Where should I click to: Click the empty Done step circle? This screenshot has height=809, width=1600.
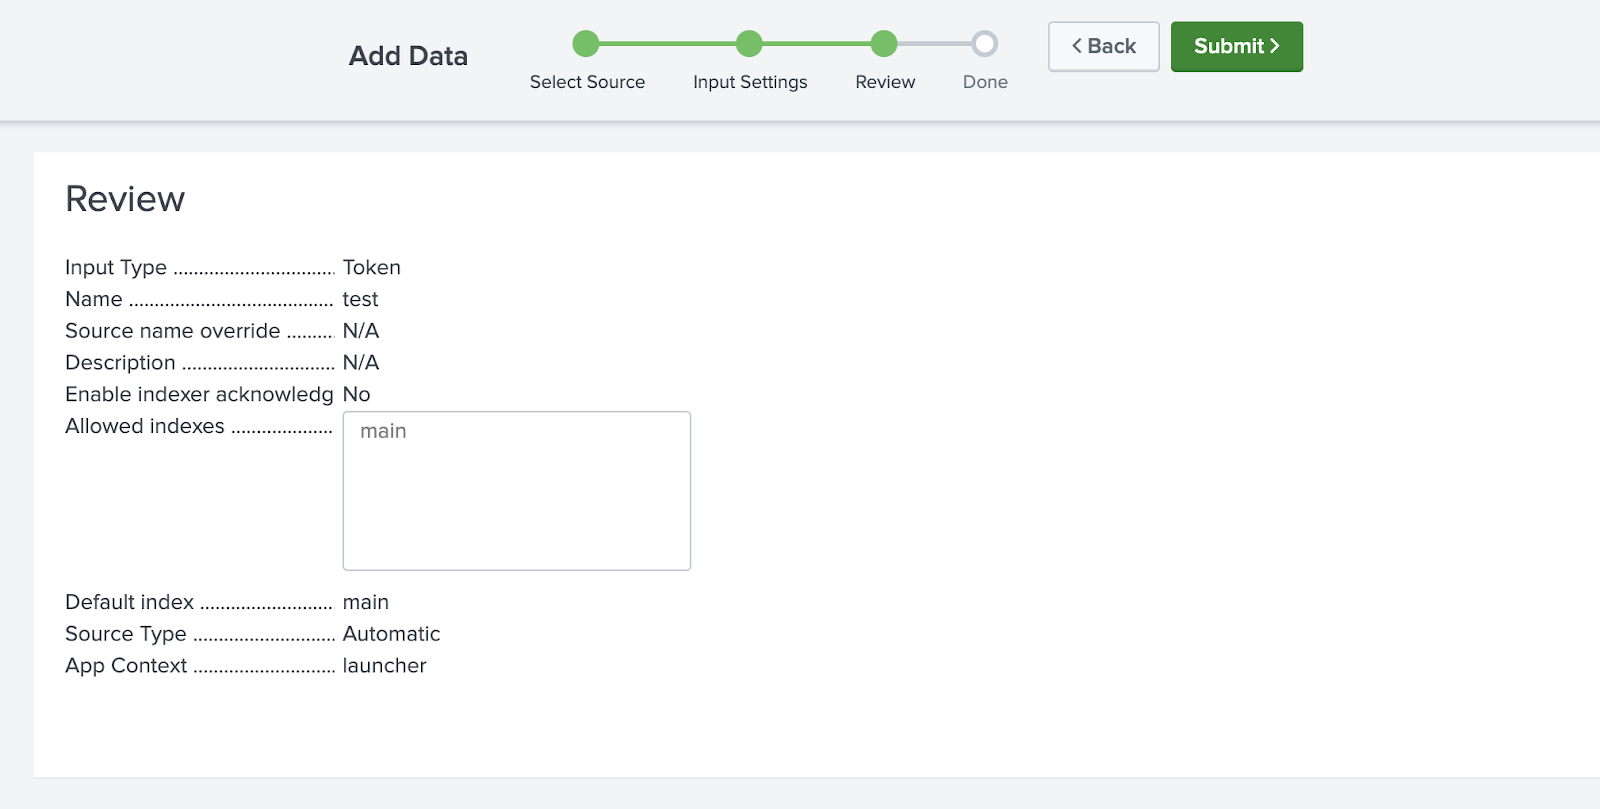tap(985, 44)
